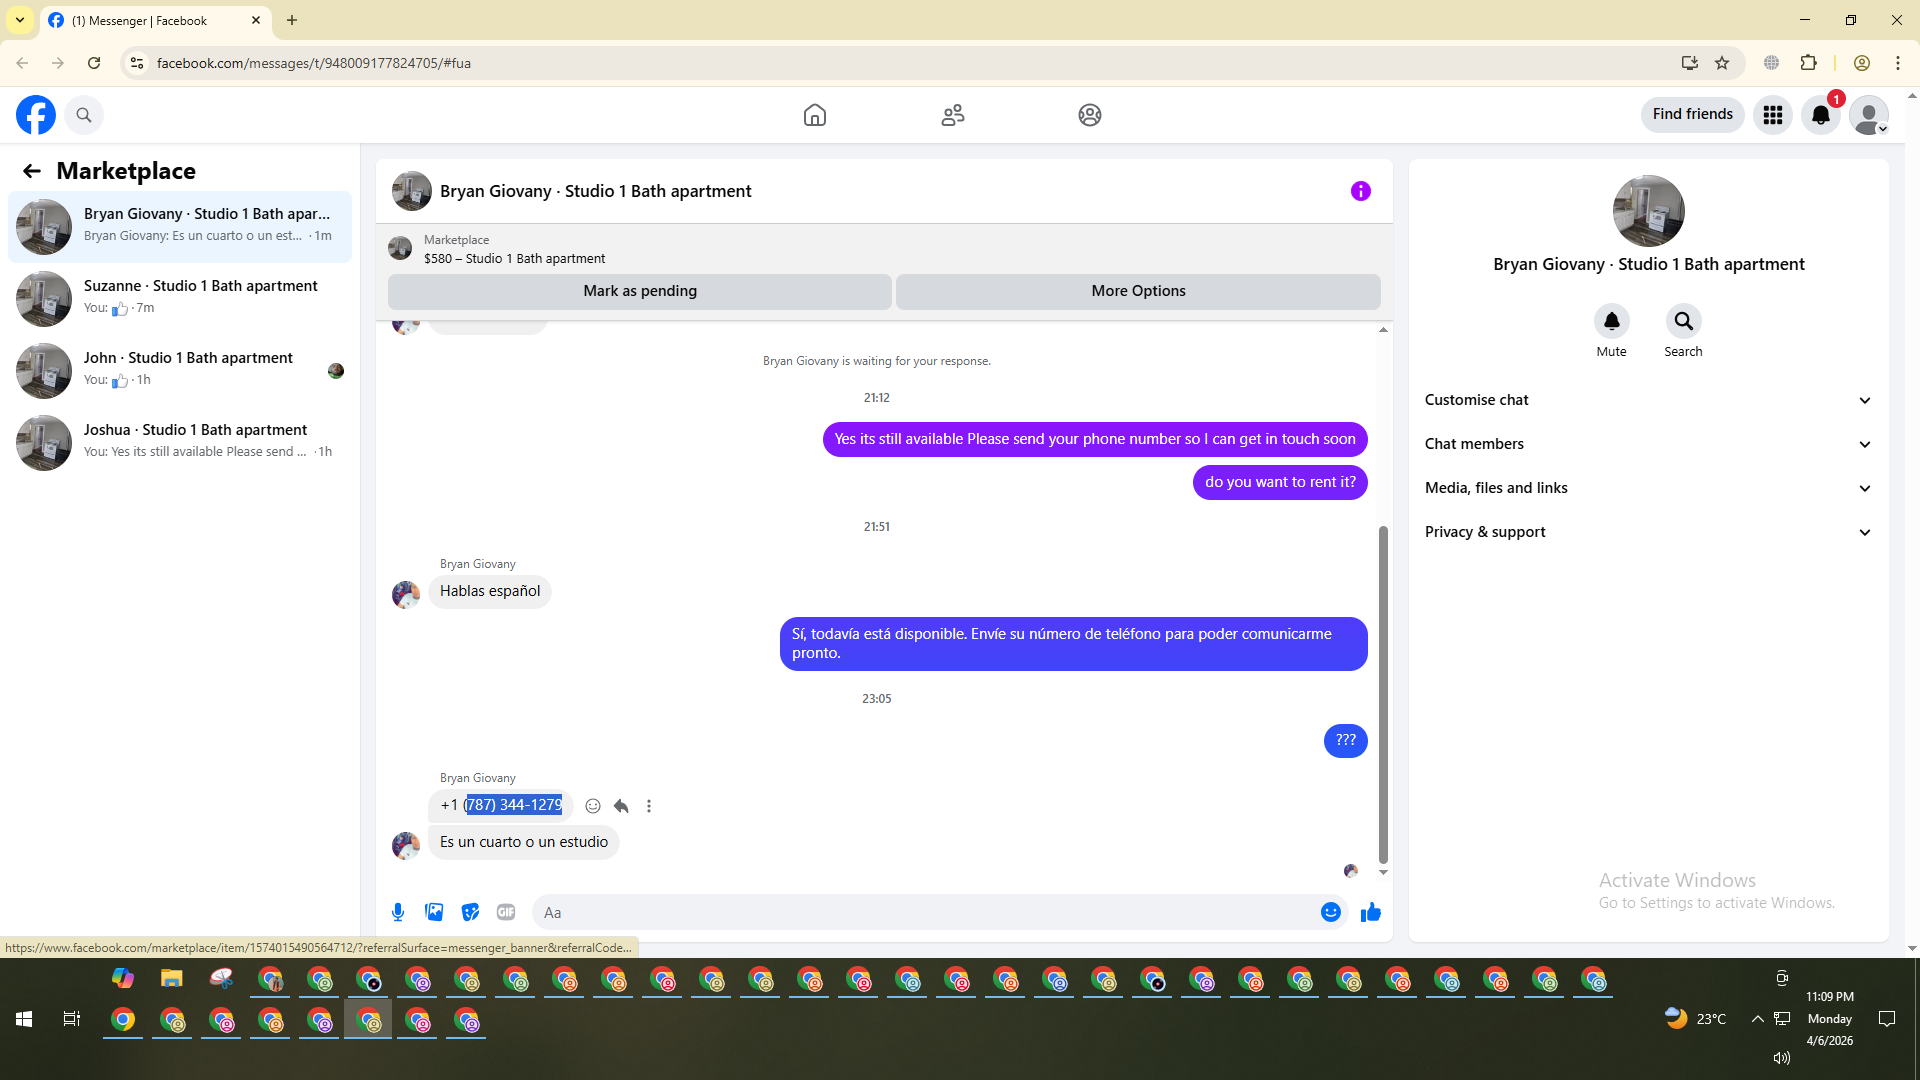React to the phone number message

point(593,806)
